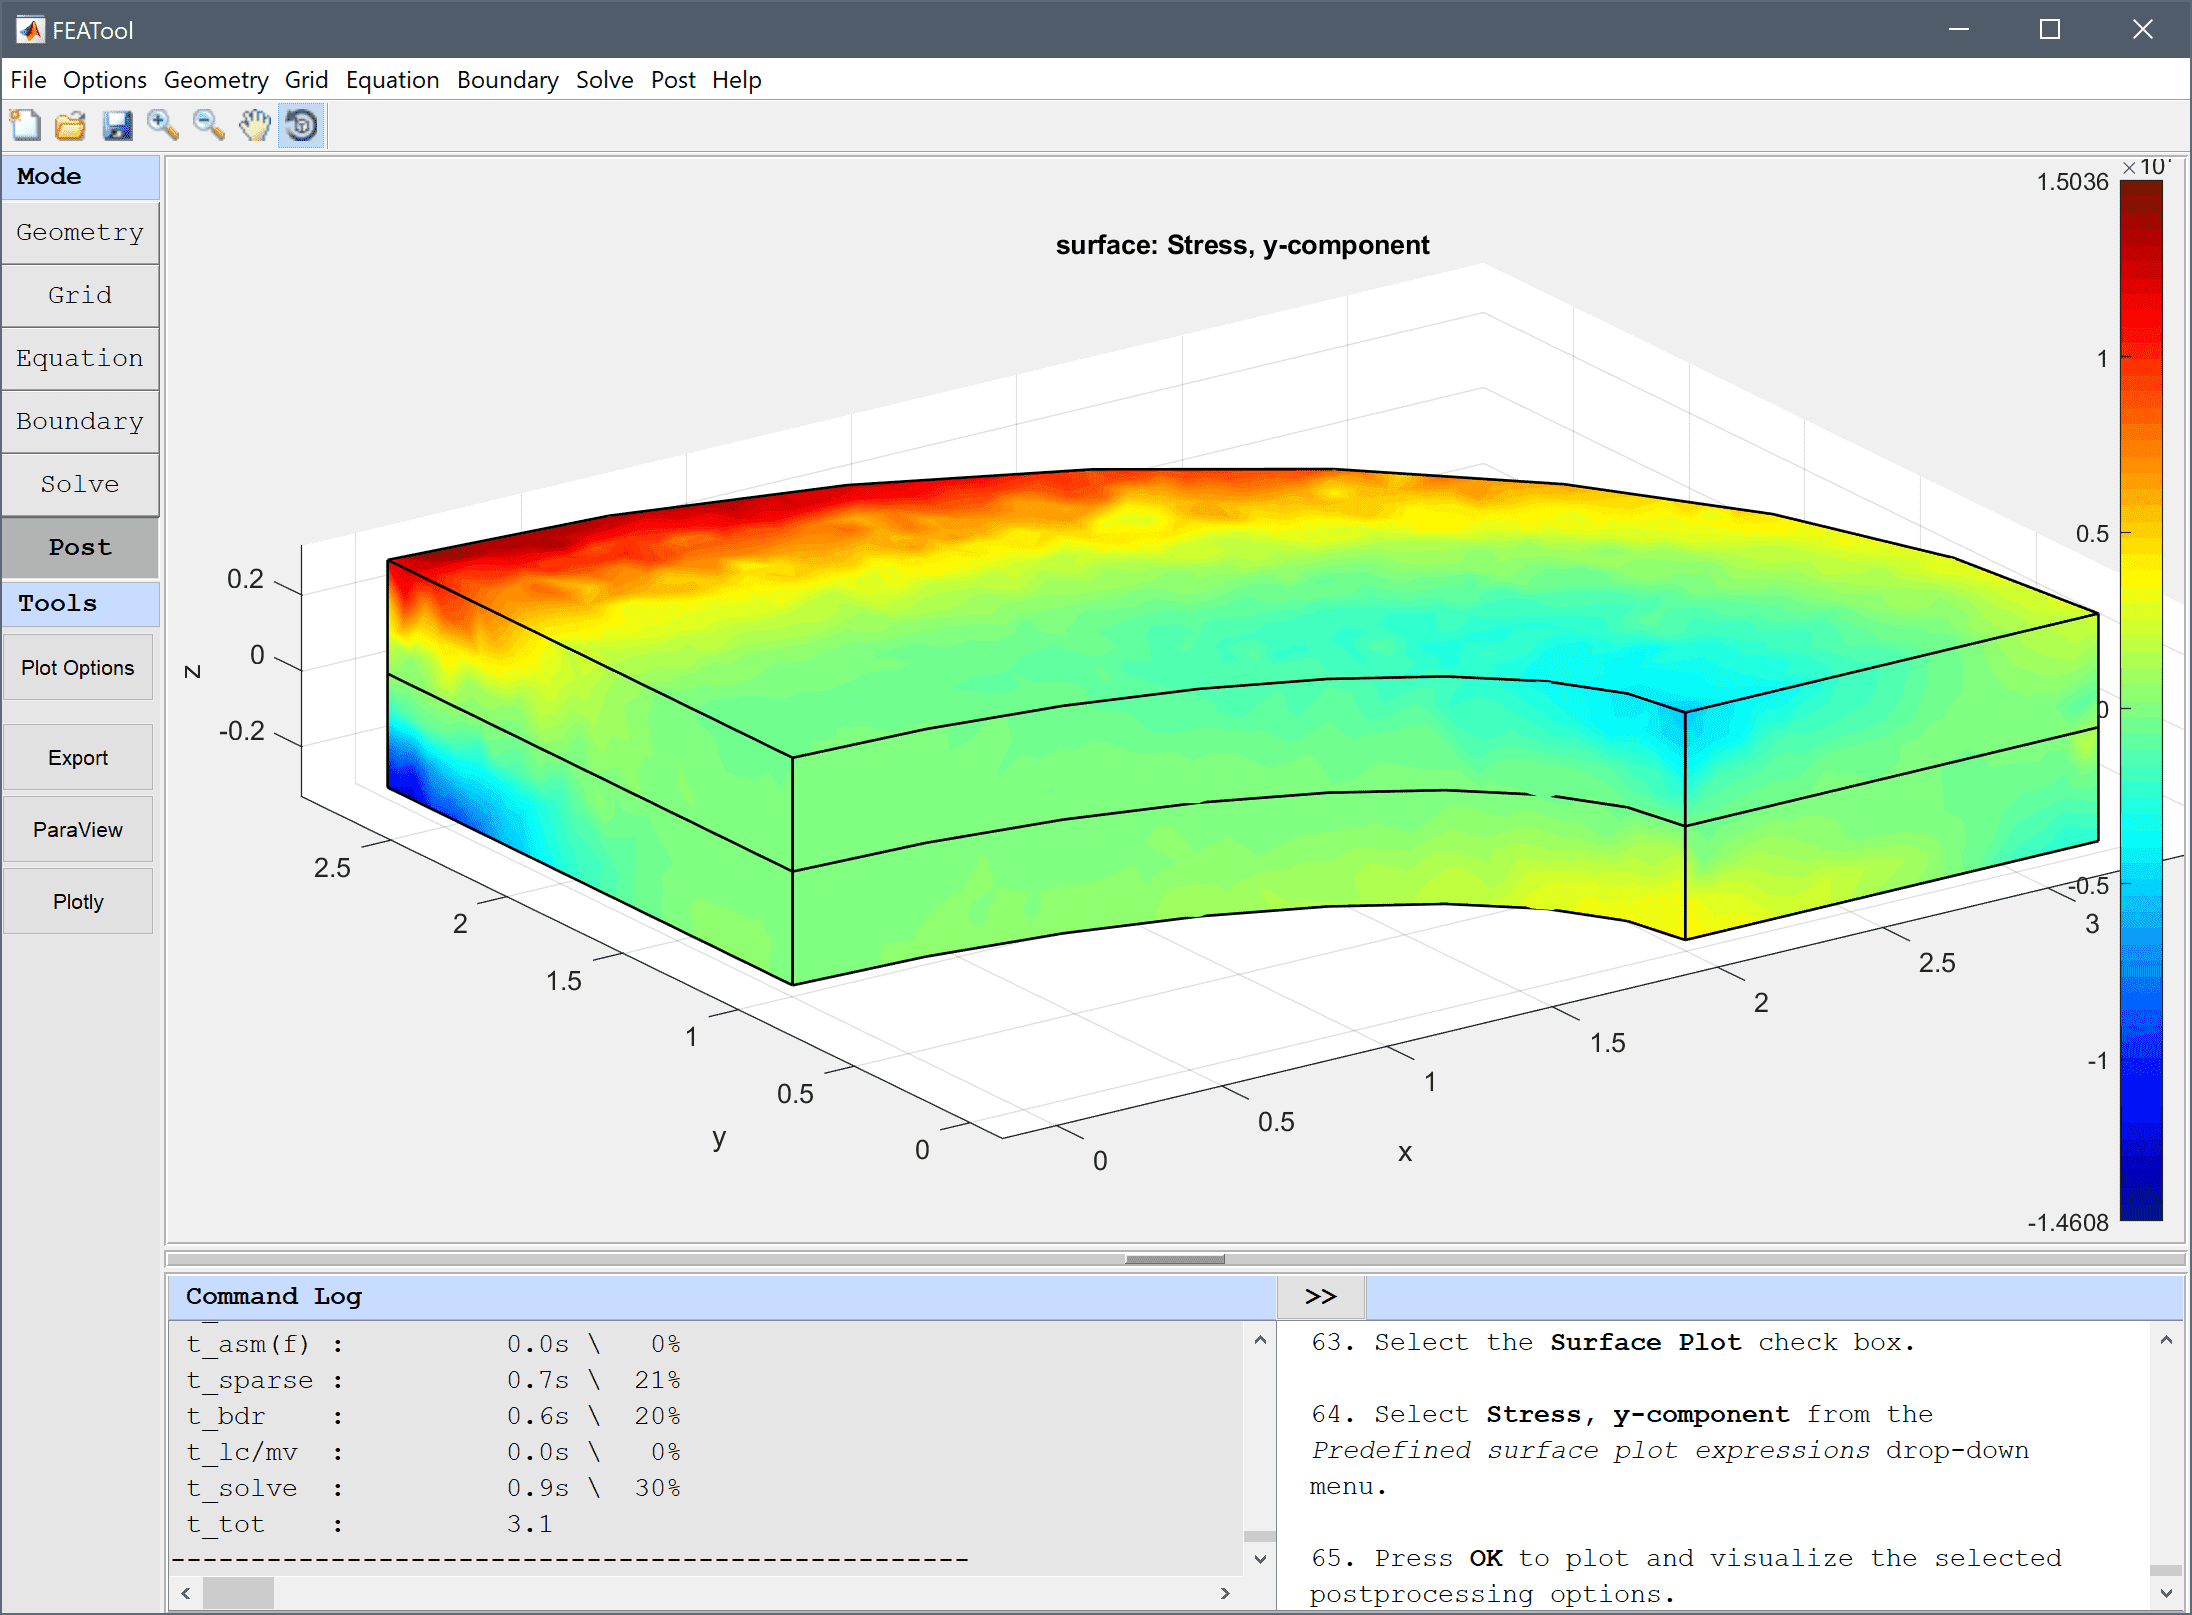Click the Export button in sidebar
This screenshot has height=1615, width=2192.
[x=80, y=757]
